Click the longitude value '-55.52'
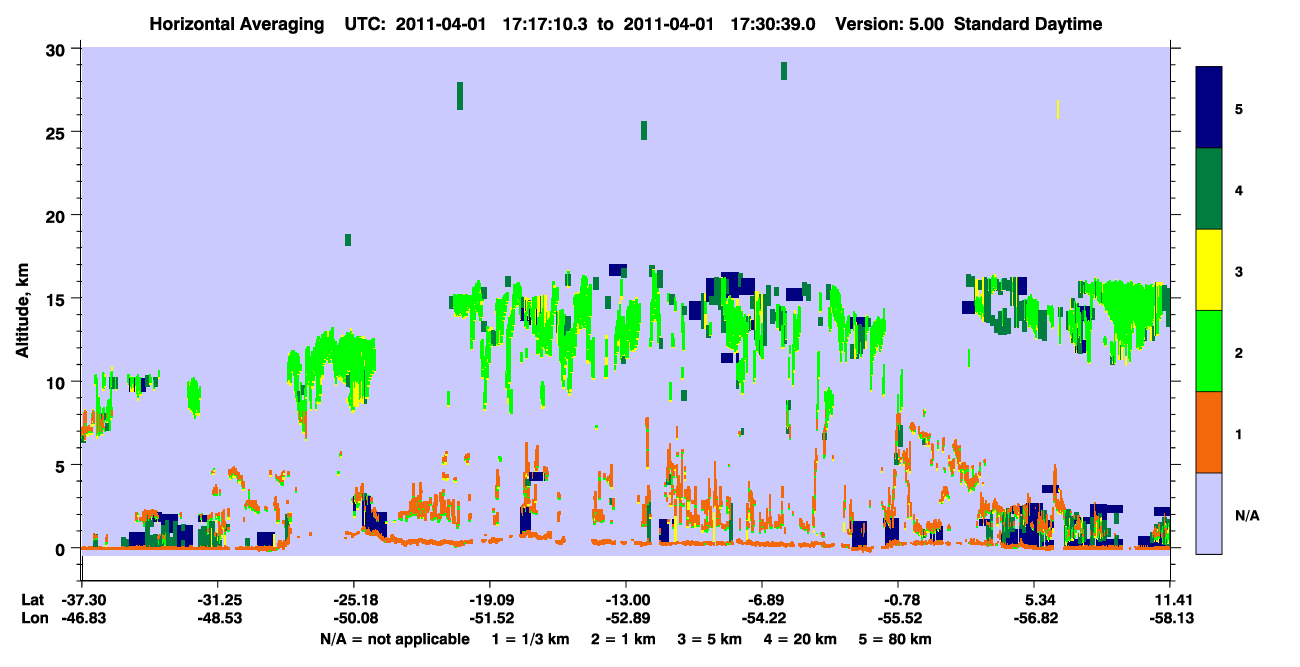This screenshot has width=1300, height=667. [899, 618]
